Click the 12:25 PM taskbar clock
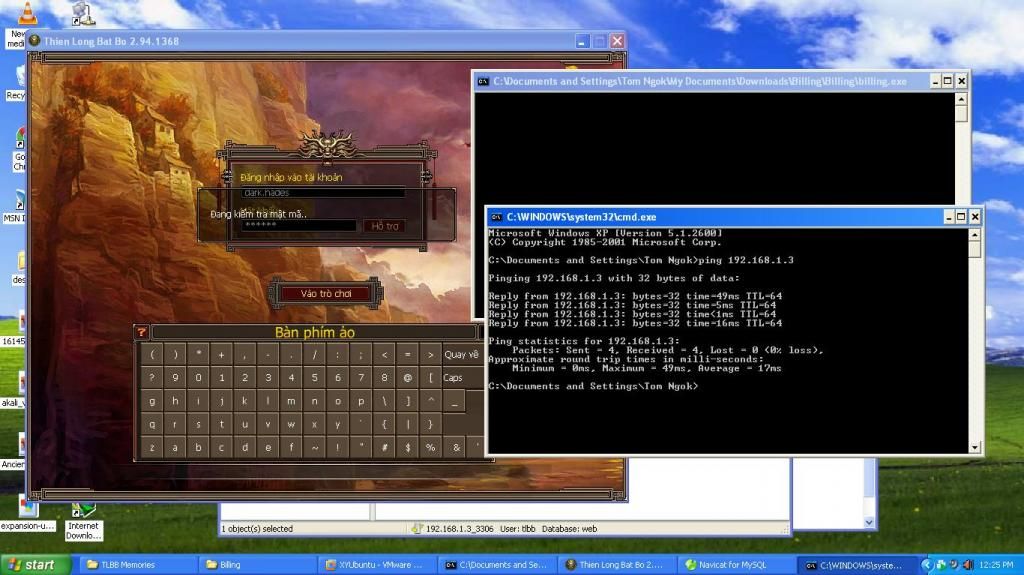This screenshot has height=575, width=1024. (x=996, y=565)
